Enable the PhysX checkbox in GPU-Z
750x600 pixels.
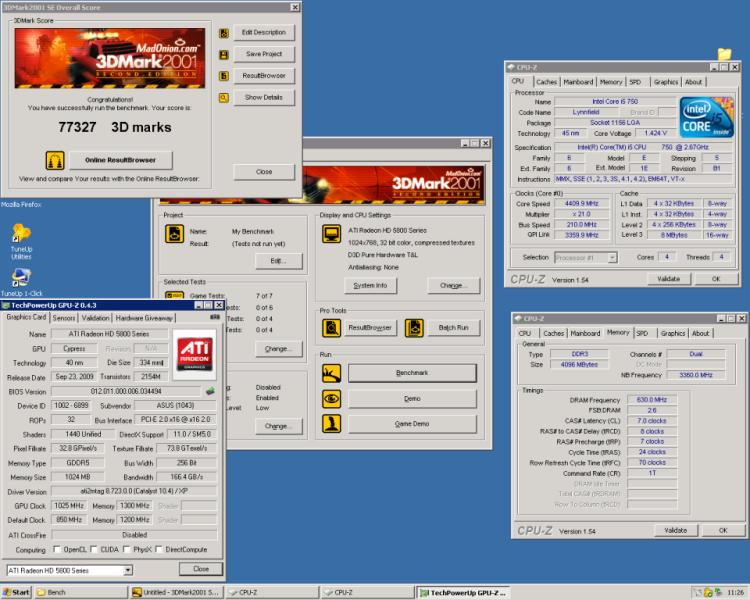pyautogui.click(x=126, y=549)
